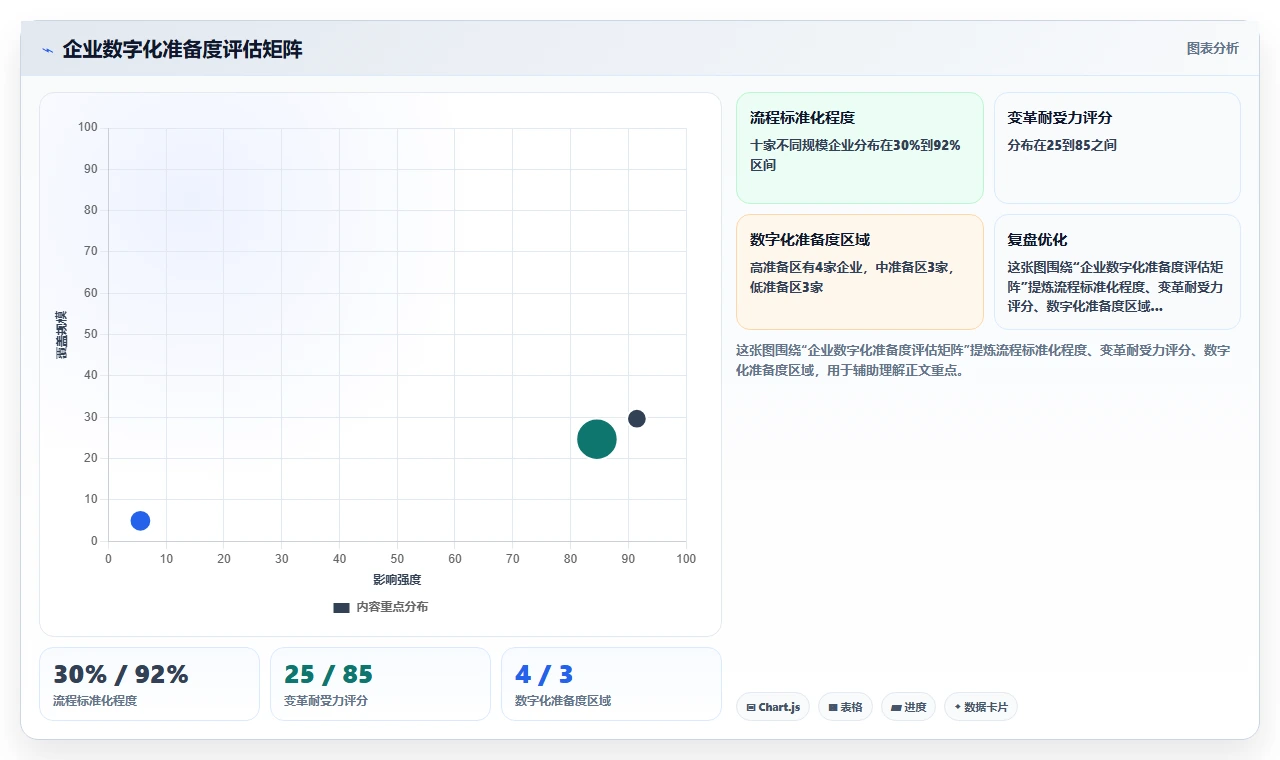This screenshot has height=760, width=1280.
Task: Click the 流程标准化程度 caption under 30% / 92%
Action: tap(95, 701)
